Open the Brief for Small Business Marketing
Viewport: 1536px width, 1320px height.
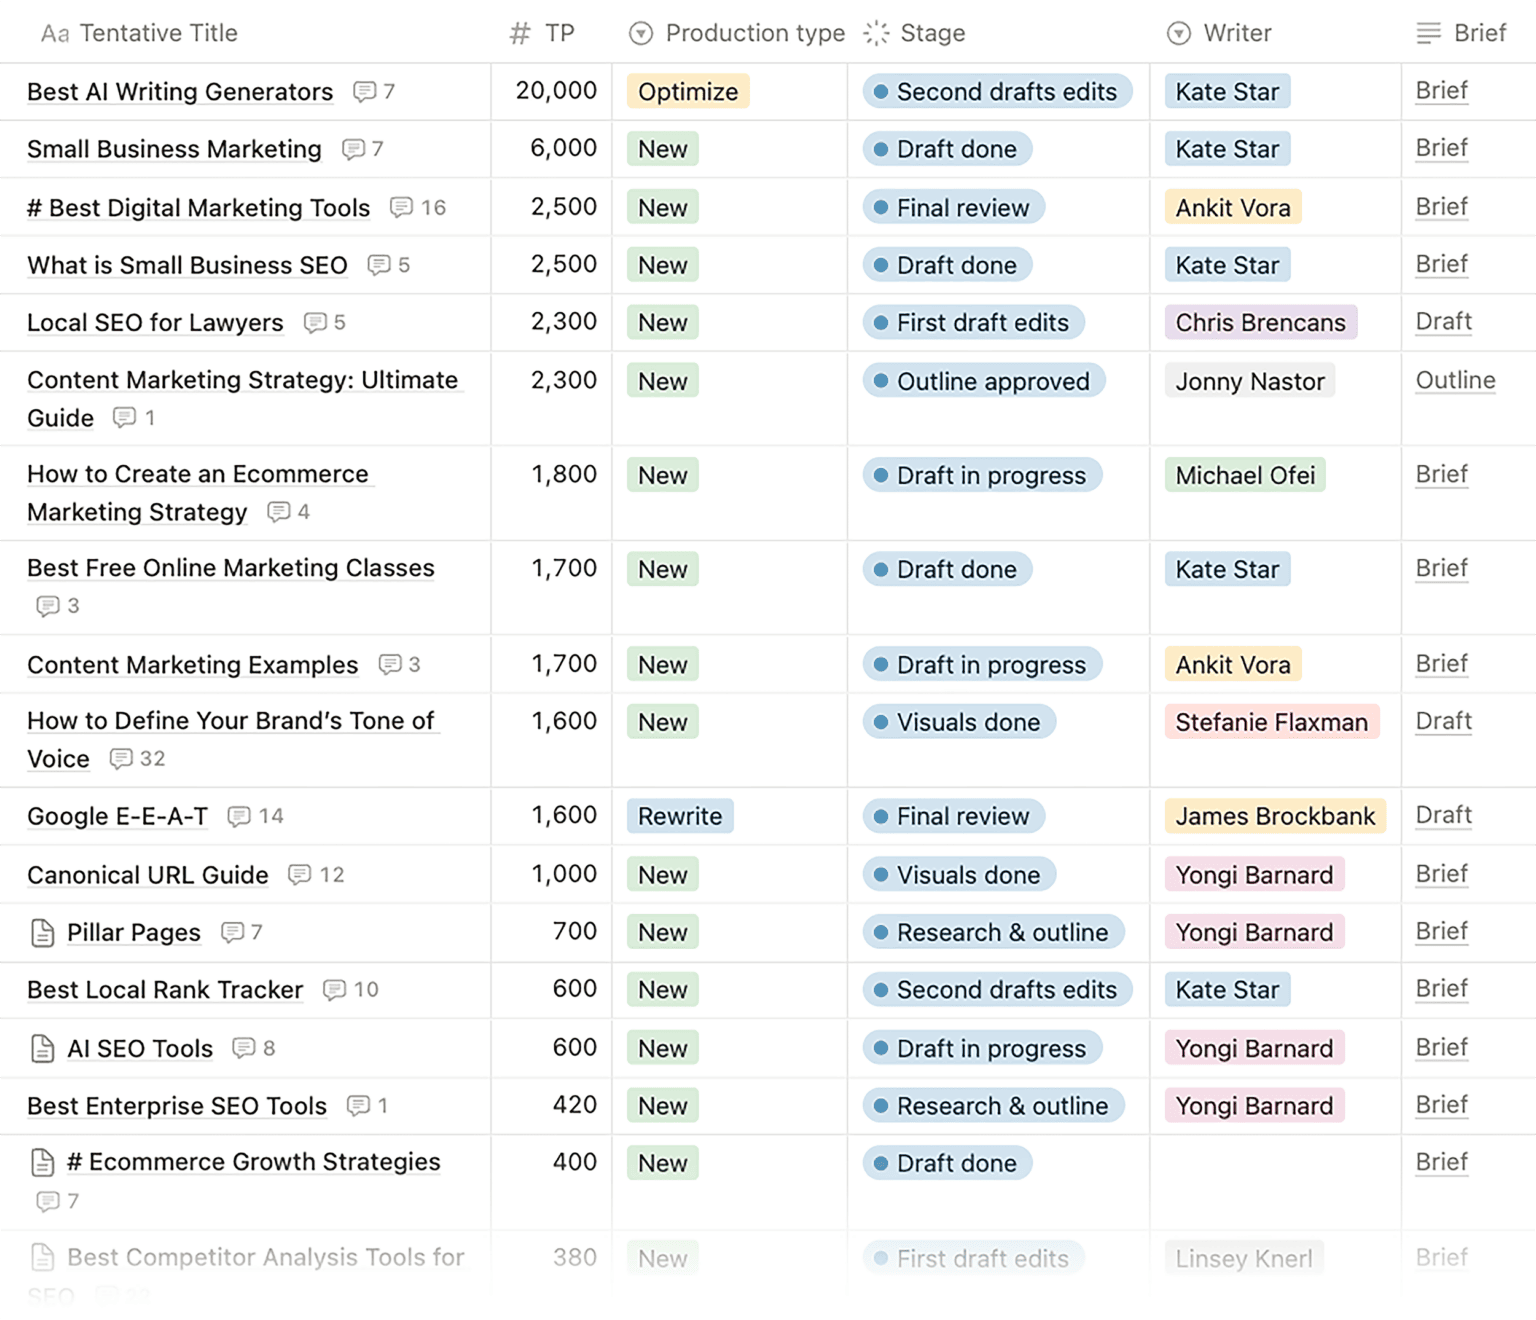click(1440, 148)
